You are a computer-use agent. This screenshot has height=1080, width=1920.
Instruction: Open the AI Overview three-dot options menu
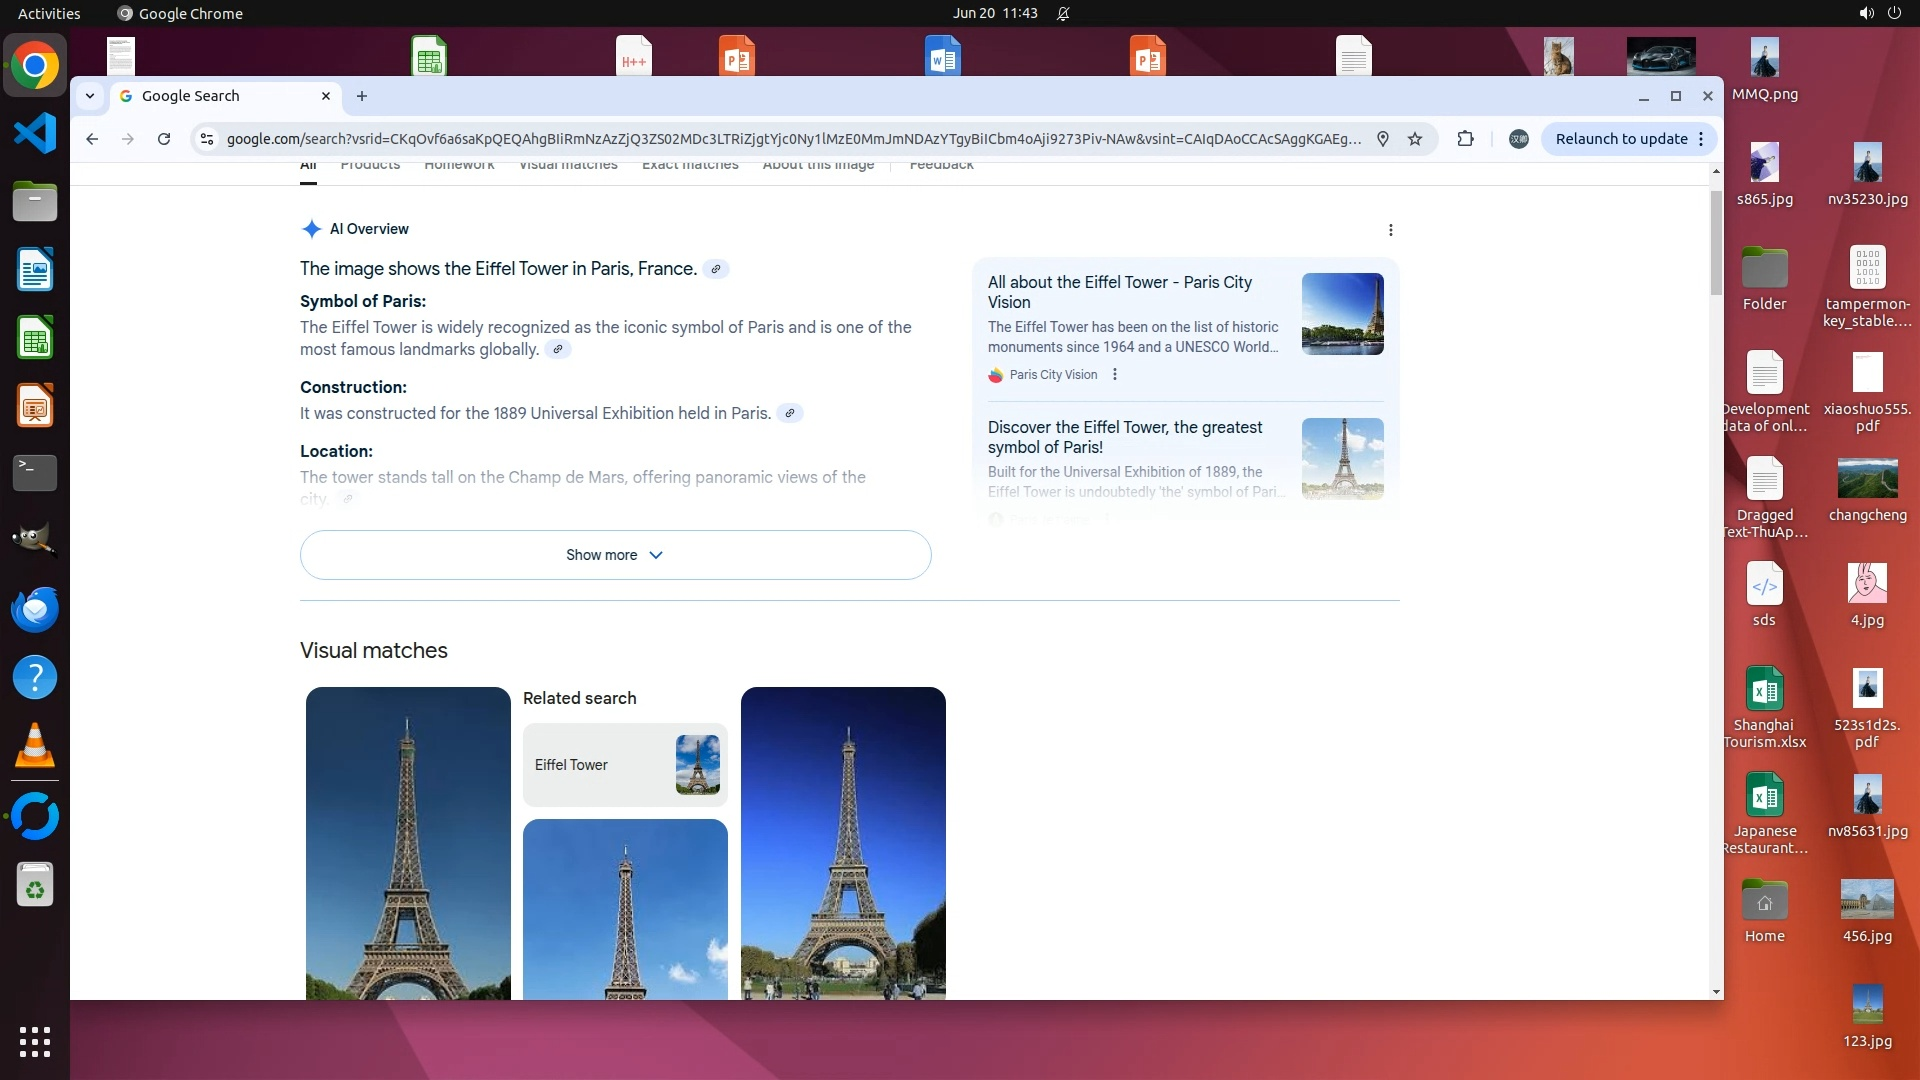pos(1390,230)
